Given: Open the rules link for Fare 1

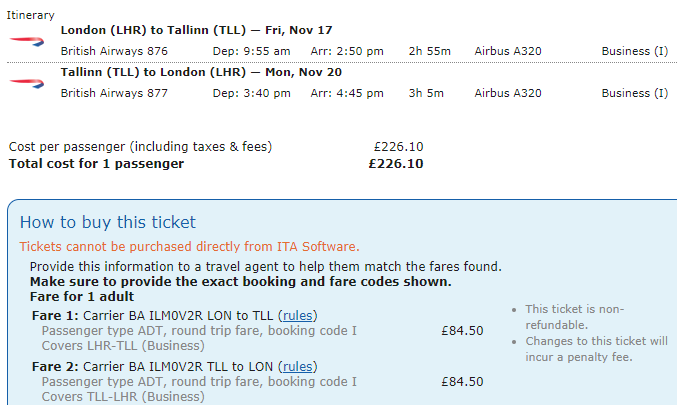Looking at the screenshot, I should coord(298,316).
